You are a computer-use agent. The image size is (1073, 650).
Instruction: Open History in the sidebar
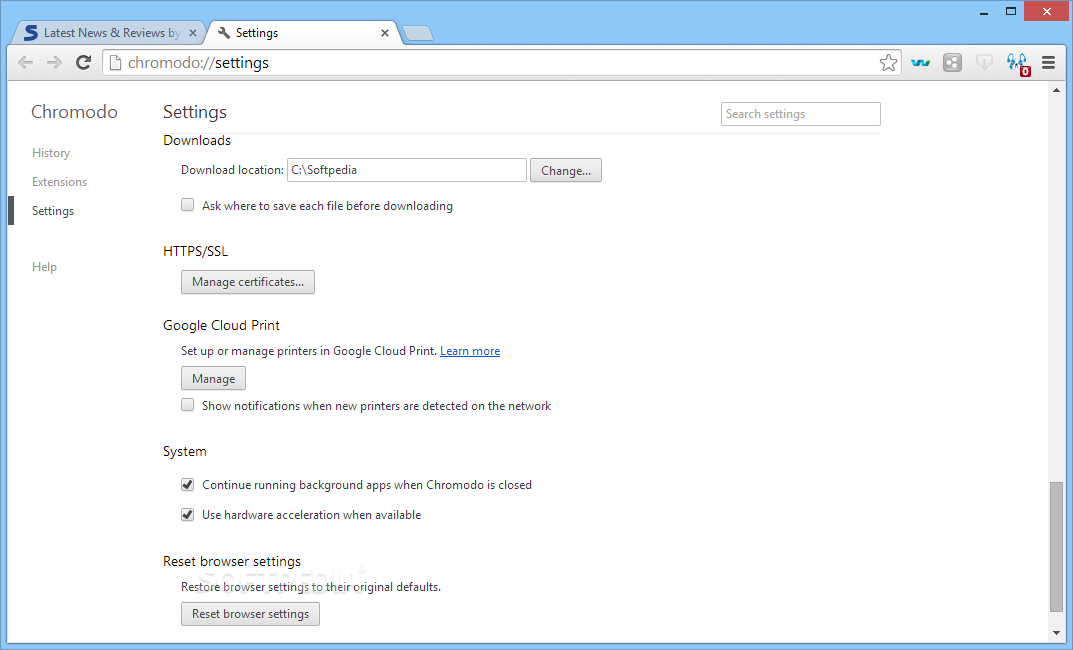[51, 153]
